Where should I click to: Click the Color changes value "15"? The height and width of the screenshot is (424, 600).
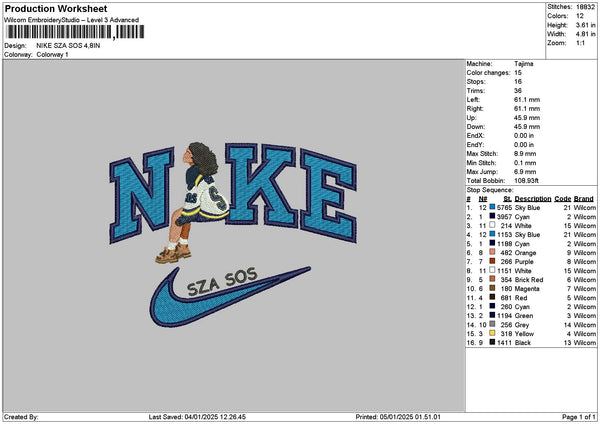518,73
